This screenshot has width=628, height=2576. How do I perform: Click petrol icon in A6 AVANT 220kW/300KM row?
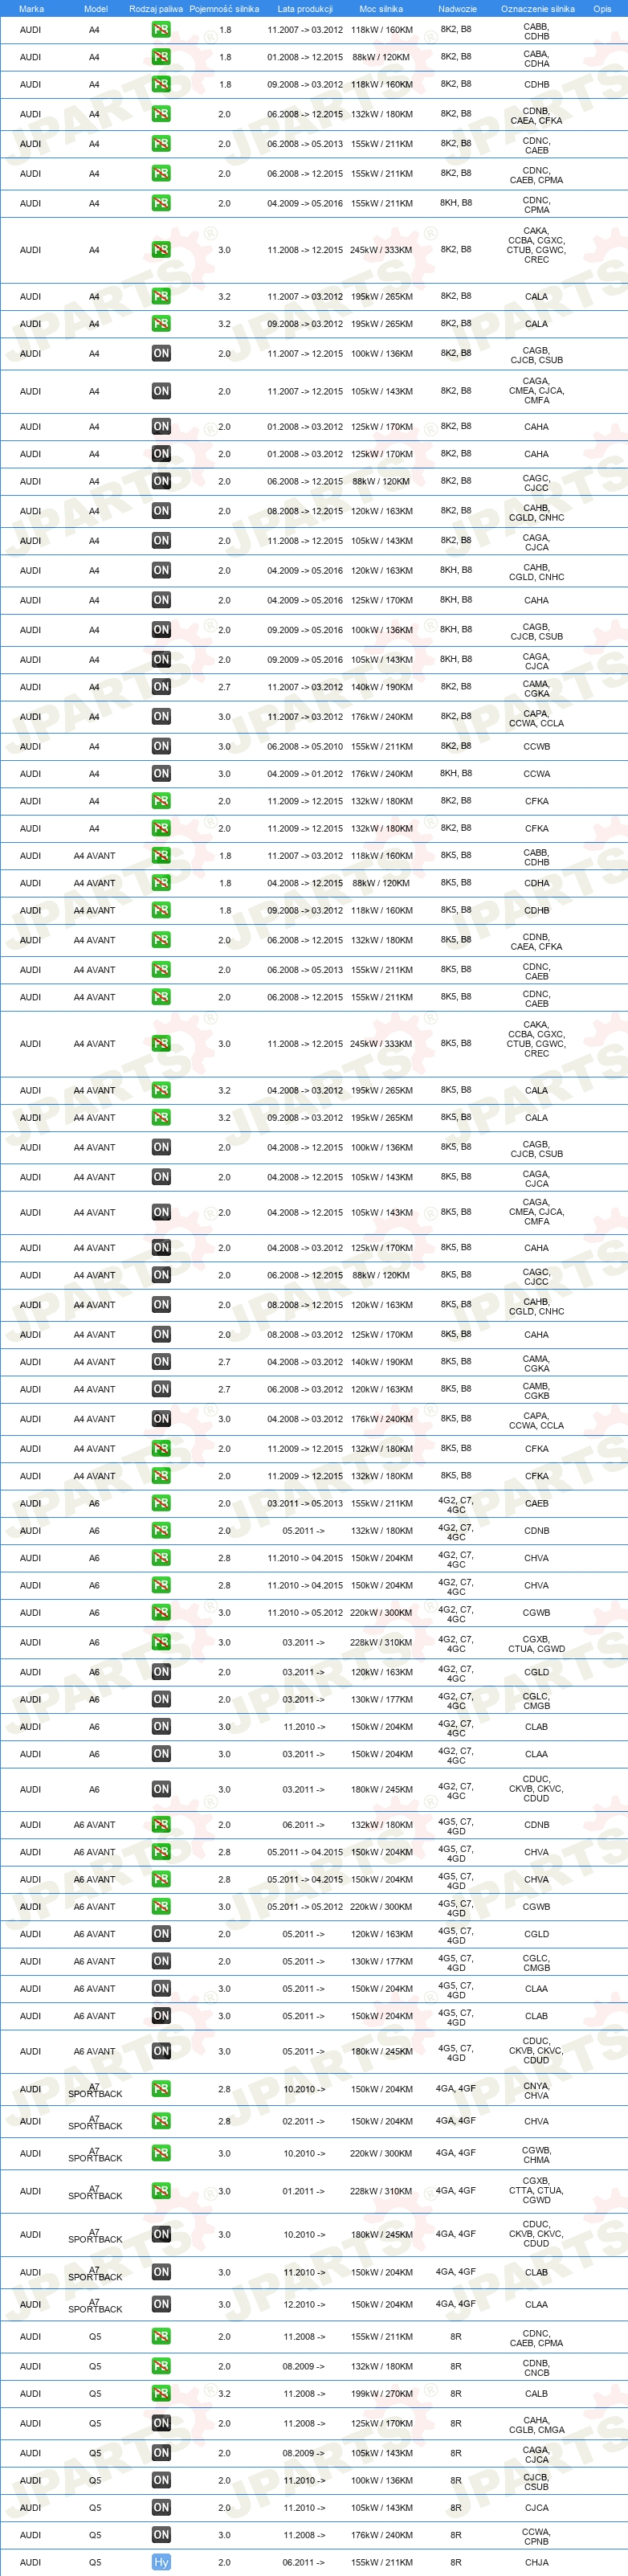[x=161, y=1906]
